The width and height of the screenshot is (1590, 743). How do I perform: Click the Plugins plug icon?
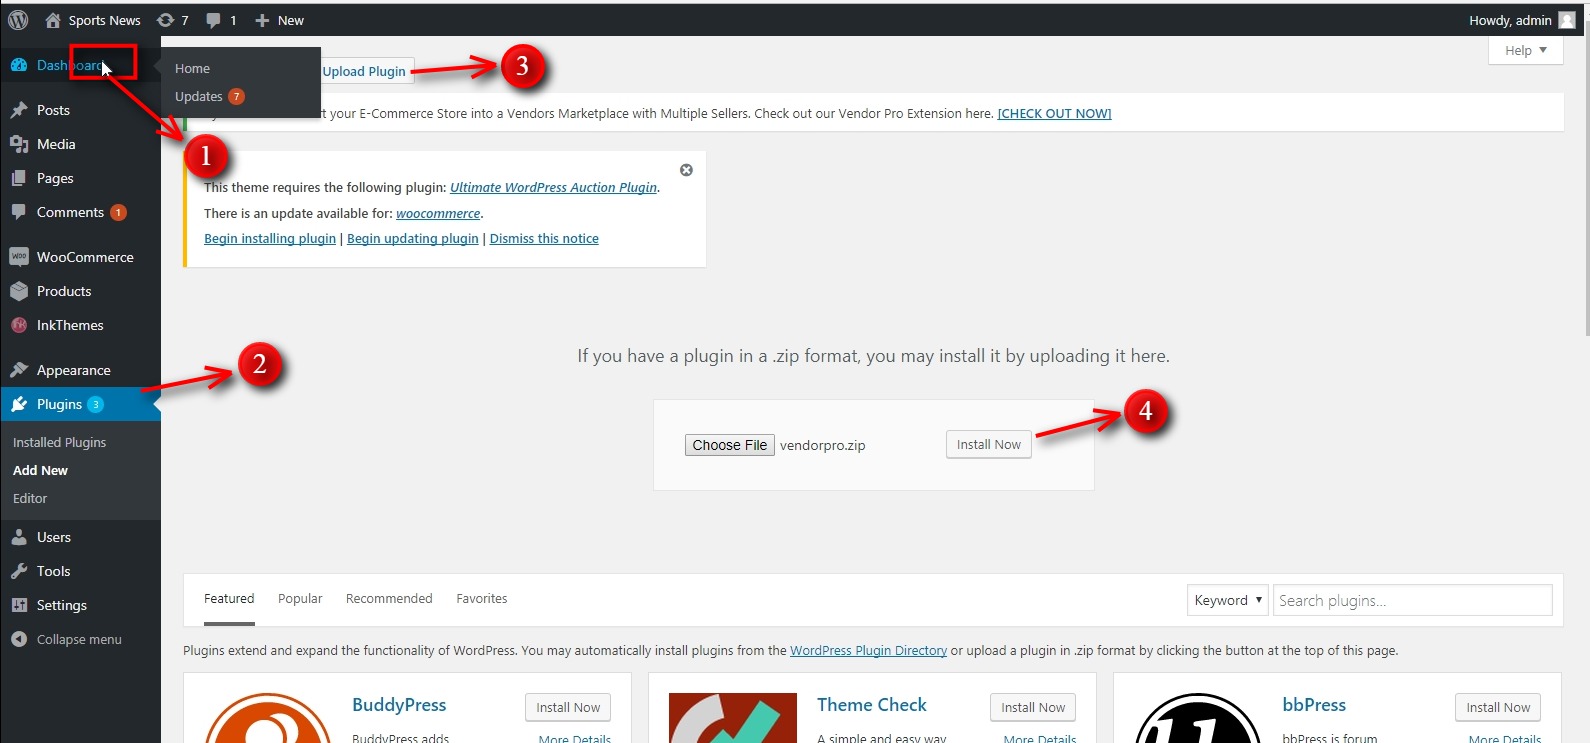click(x=18, y=404)
